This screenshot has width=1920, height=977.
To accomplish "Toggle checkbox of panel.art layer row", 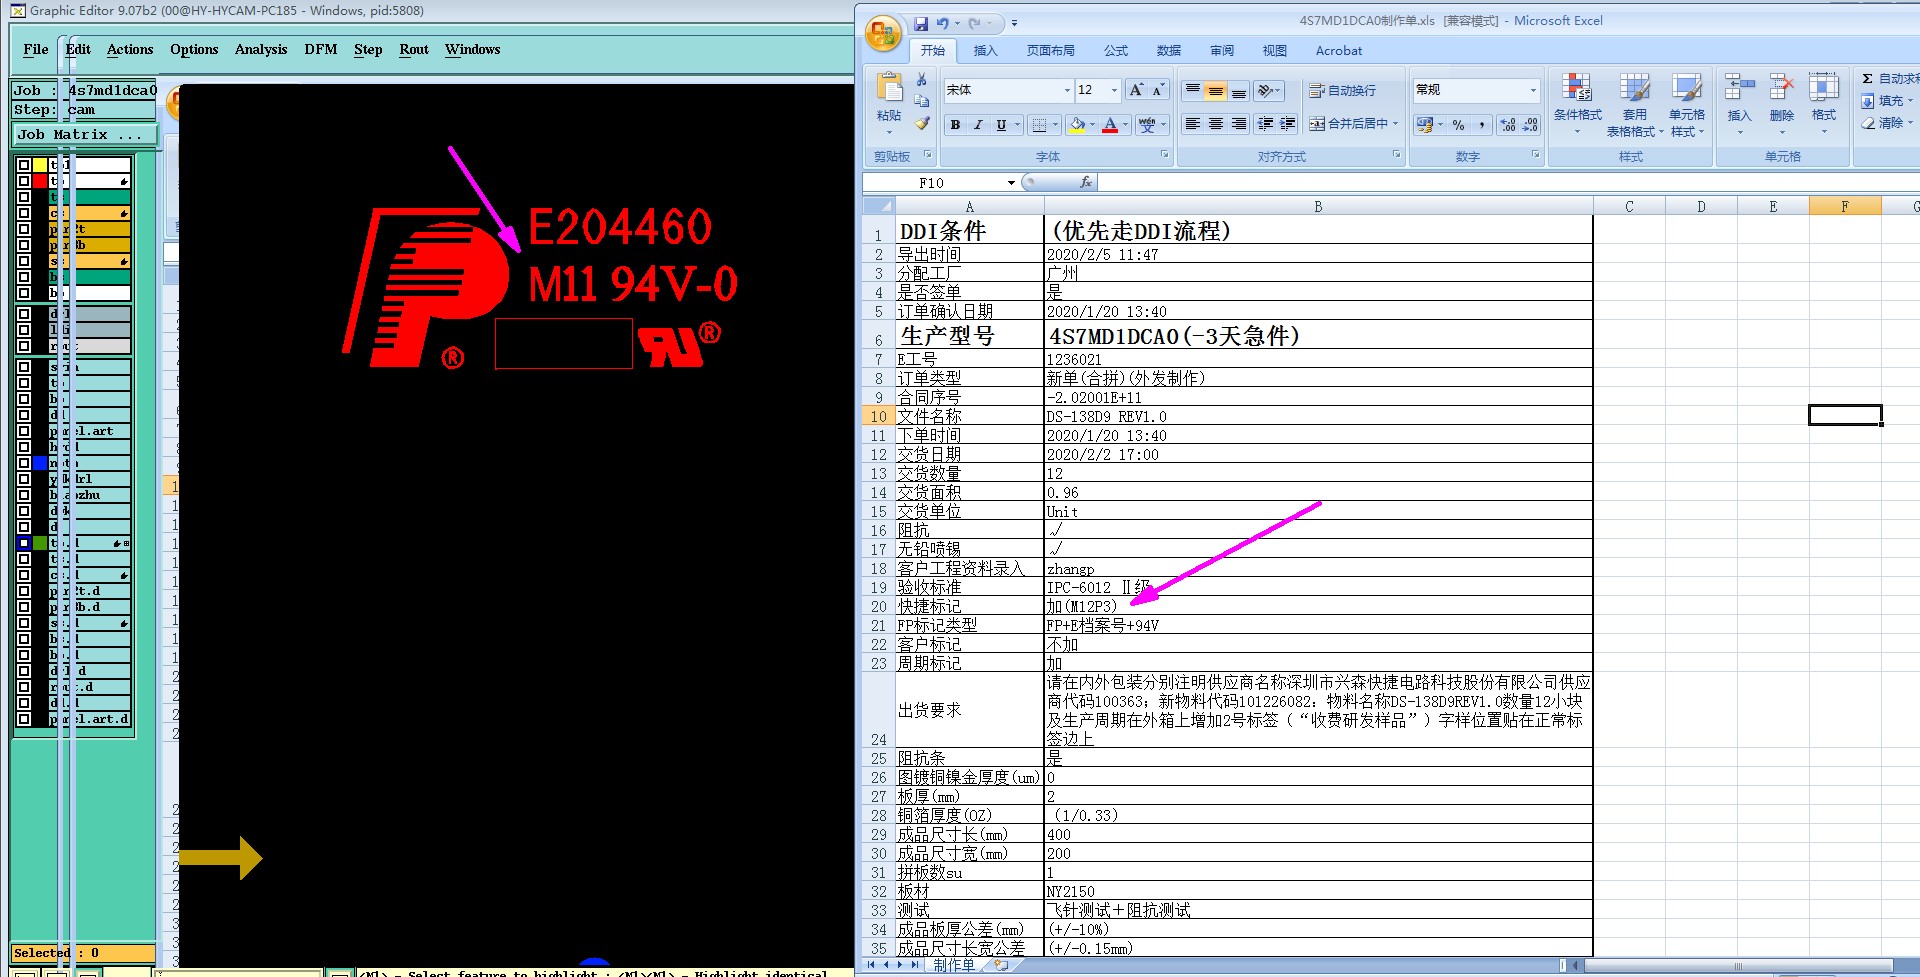I will (24, 431).
